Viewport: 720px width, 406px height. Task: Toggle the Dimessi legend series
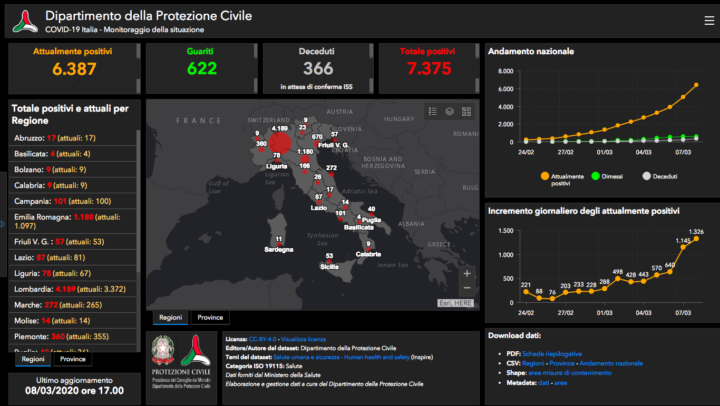point(607,176)
